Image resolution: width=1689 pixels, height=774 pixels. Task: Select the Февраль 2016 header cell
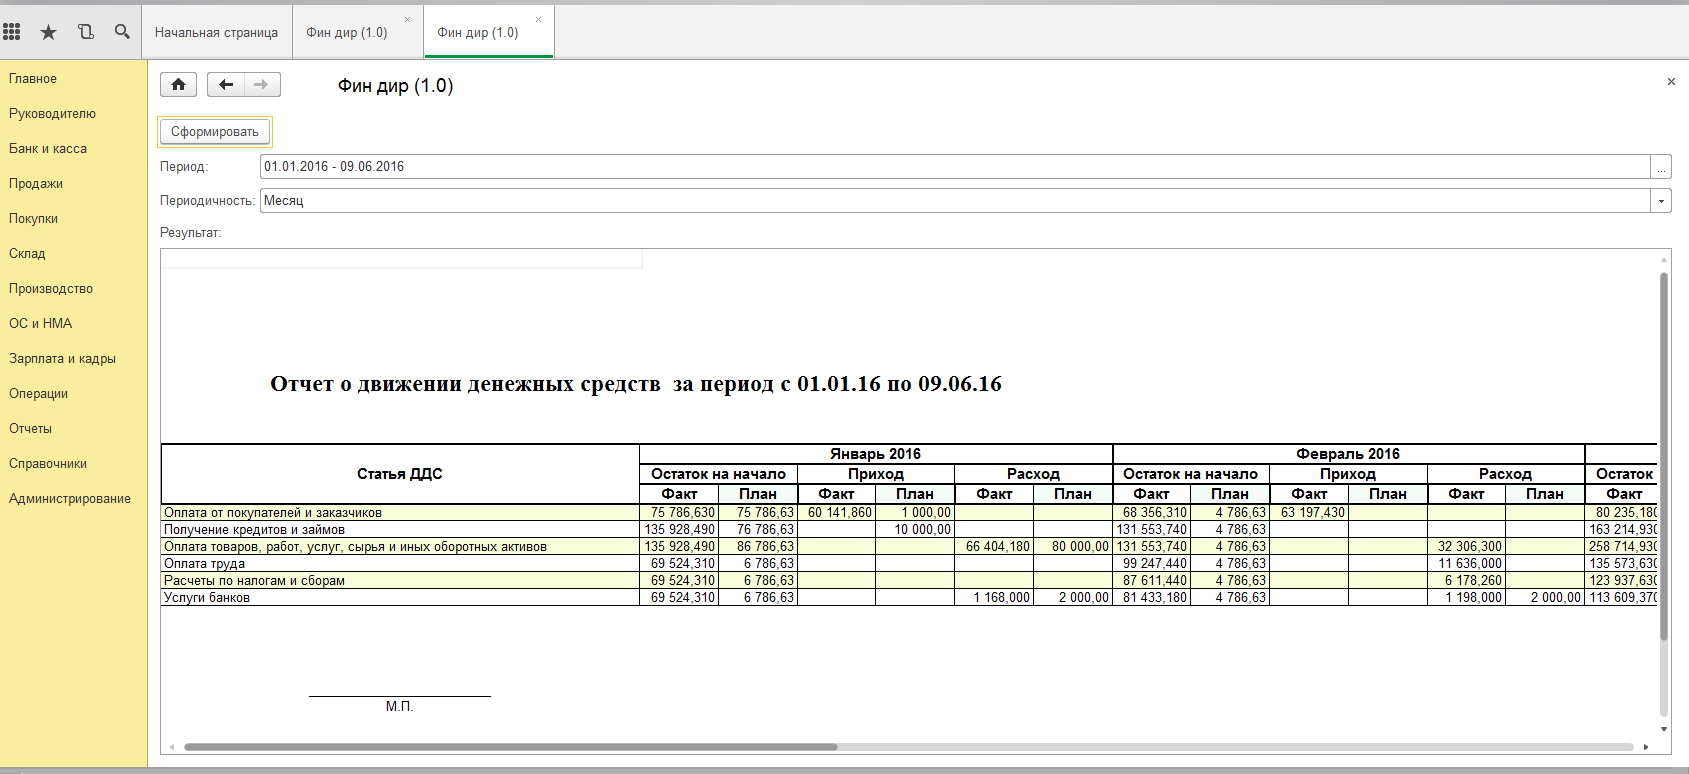coord(1348,454)
